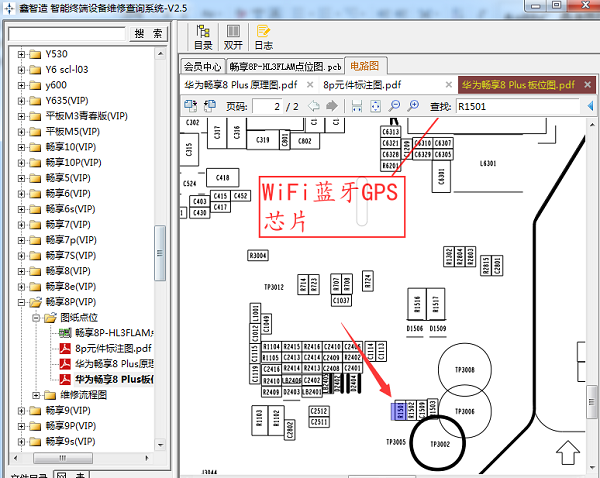Click the first page-layout icon before 页码
Screen dimensions: 600x478
191,106
